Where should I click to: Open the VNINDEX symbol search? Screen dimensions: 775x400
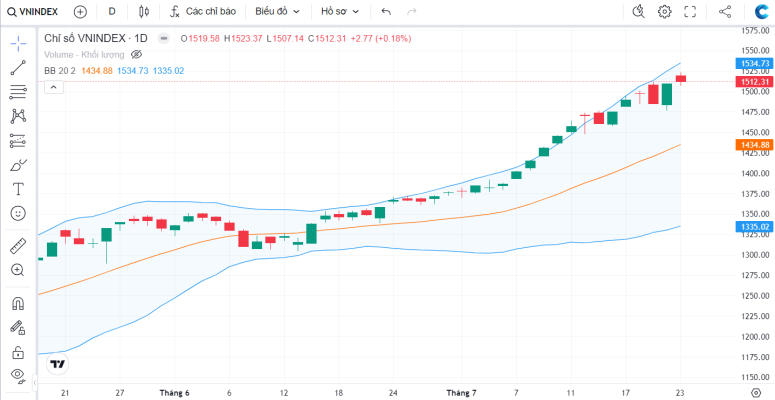pos(33,11)
